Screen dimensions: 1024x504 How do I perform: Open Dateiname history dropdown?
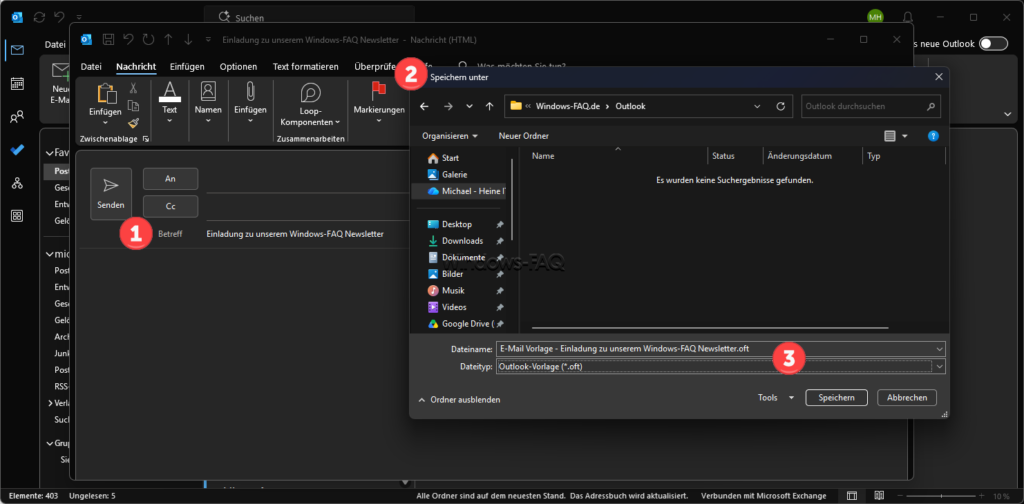[939, 349]
